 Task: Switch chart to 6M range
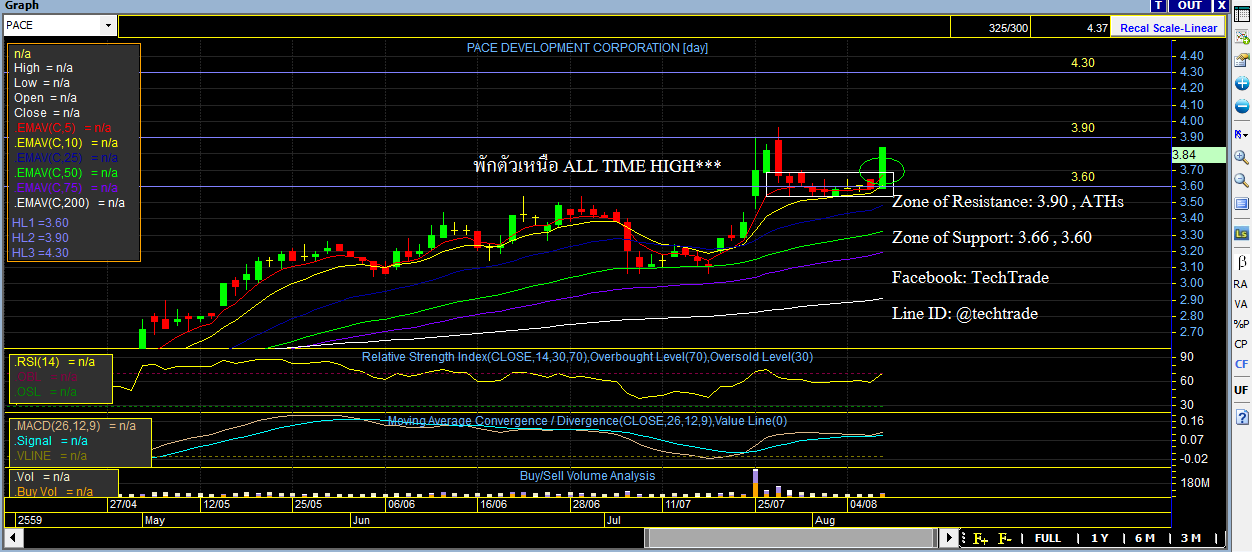click(1145, 538)
